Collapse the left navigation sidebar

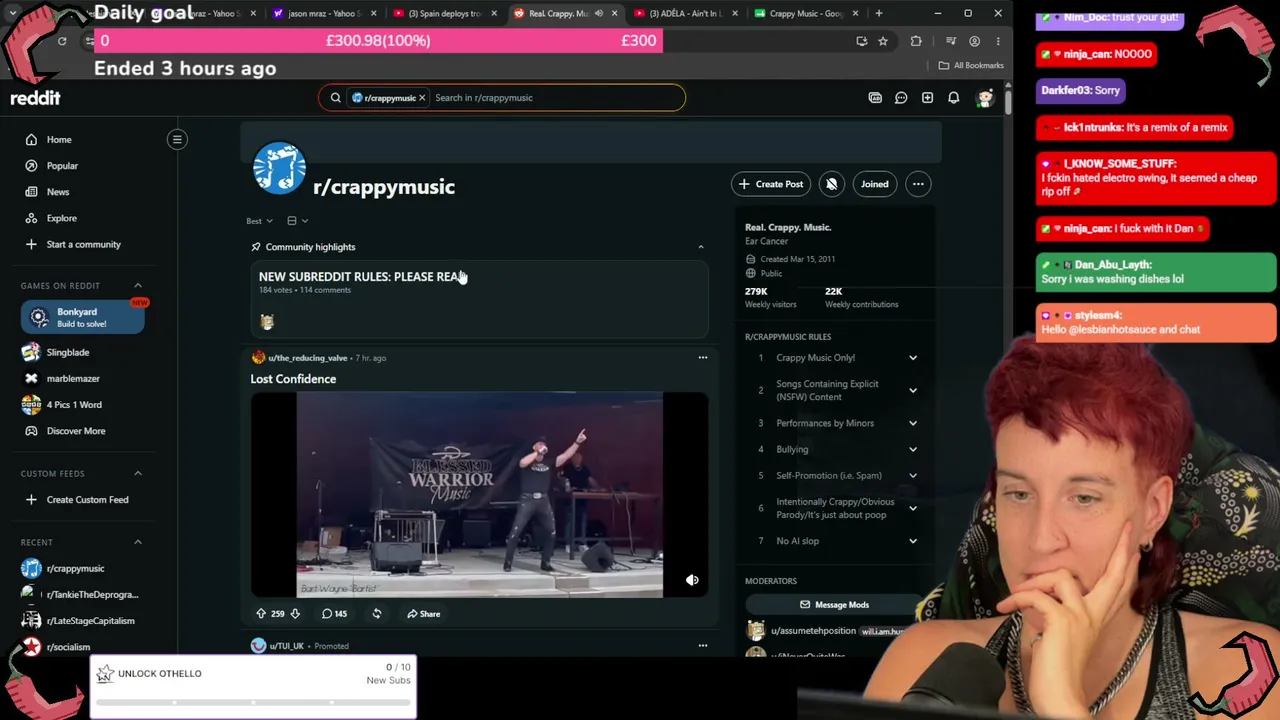point(177,140)
